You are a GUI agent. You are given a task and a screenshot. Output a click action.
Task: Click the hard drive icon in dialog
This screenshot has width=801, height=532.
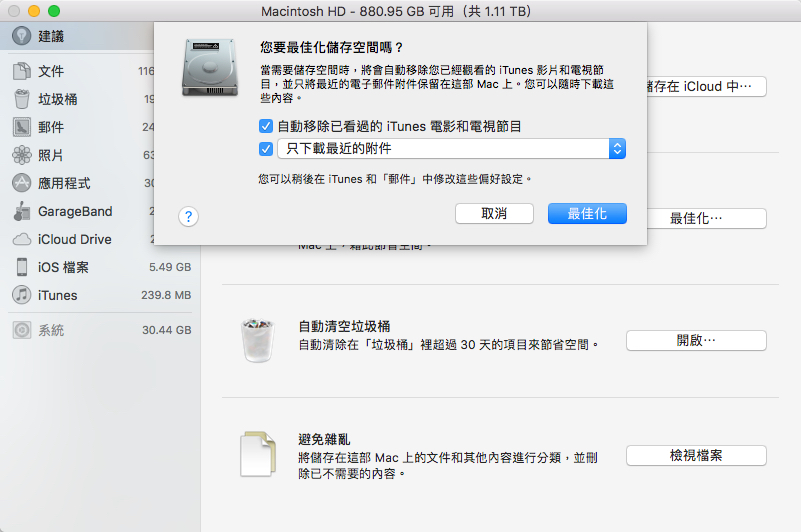(210, 67)
